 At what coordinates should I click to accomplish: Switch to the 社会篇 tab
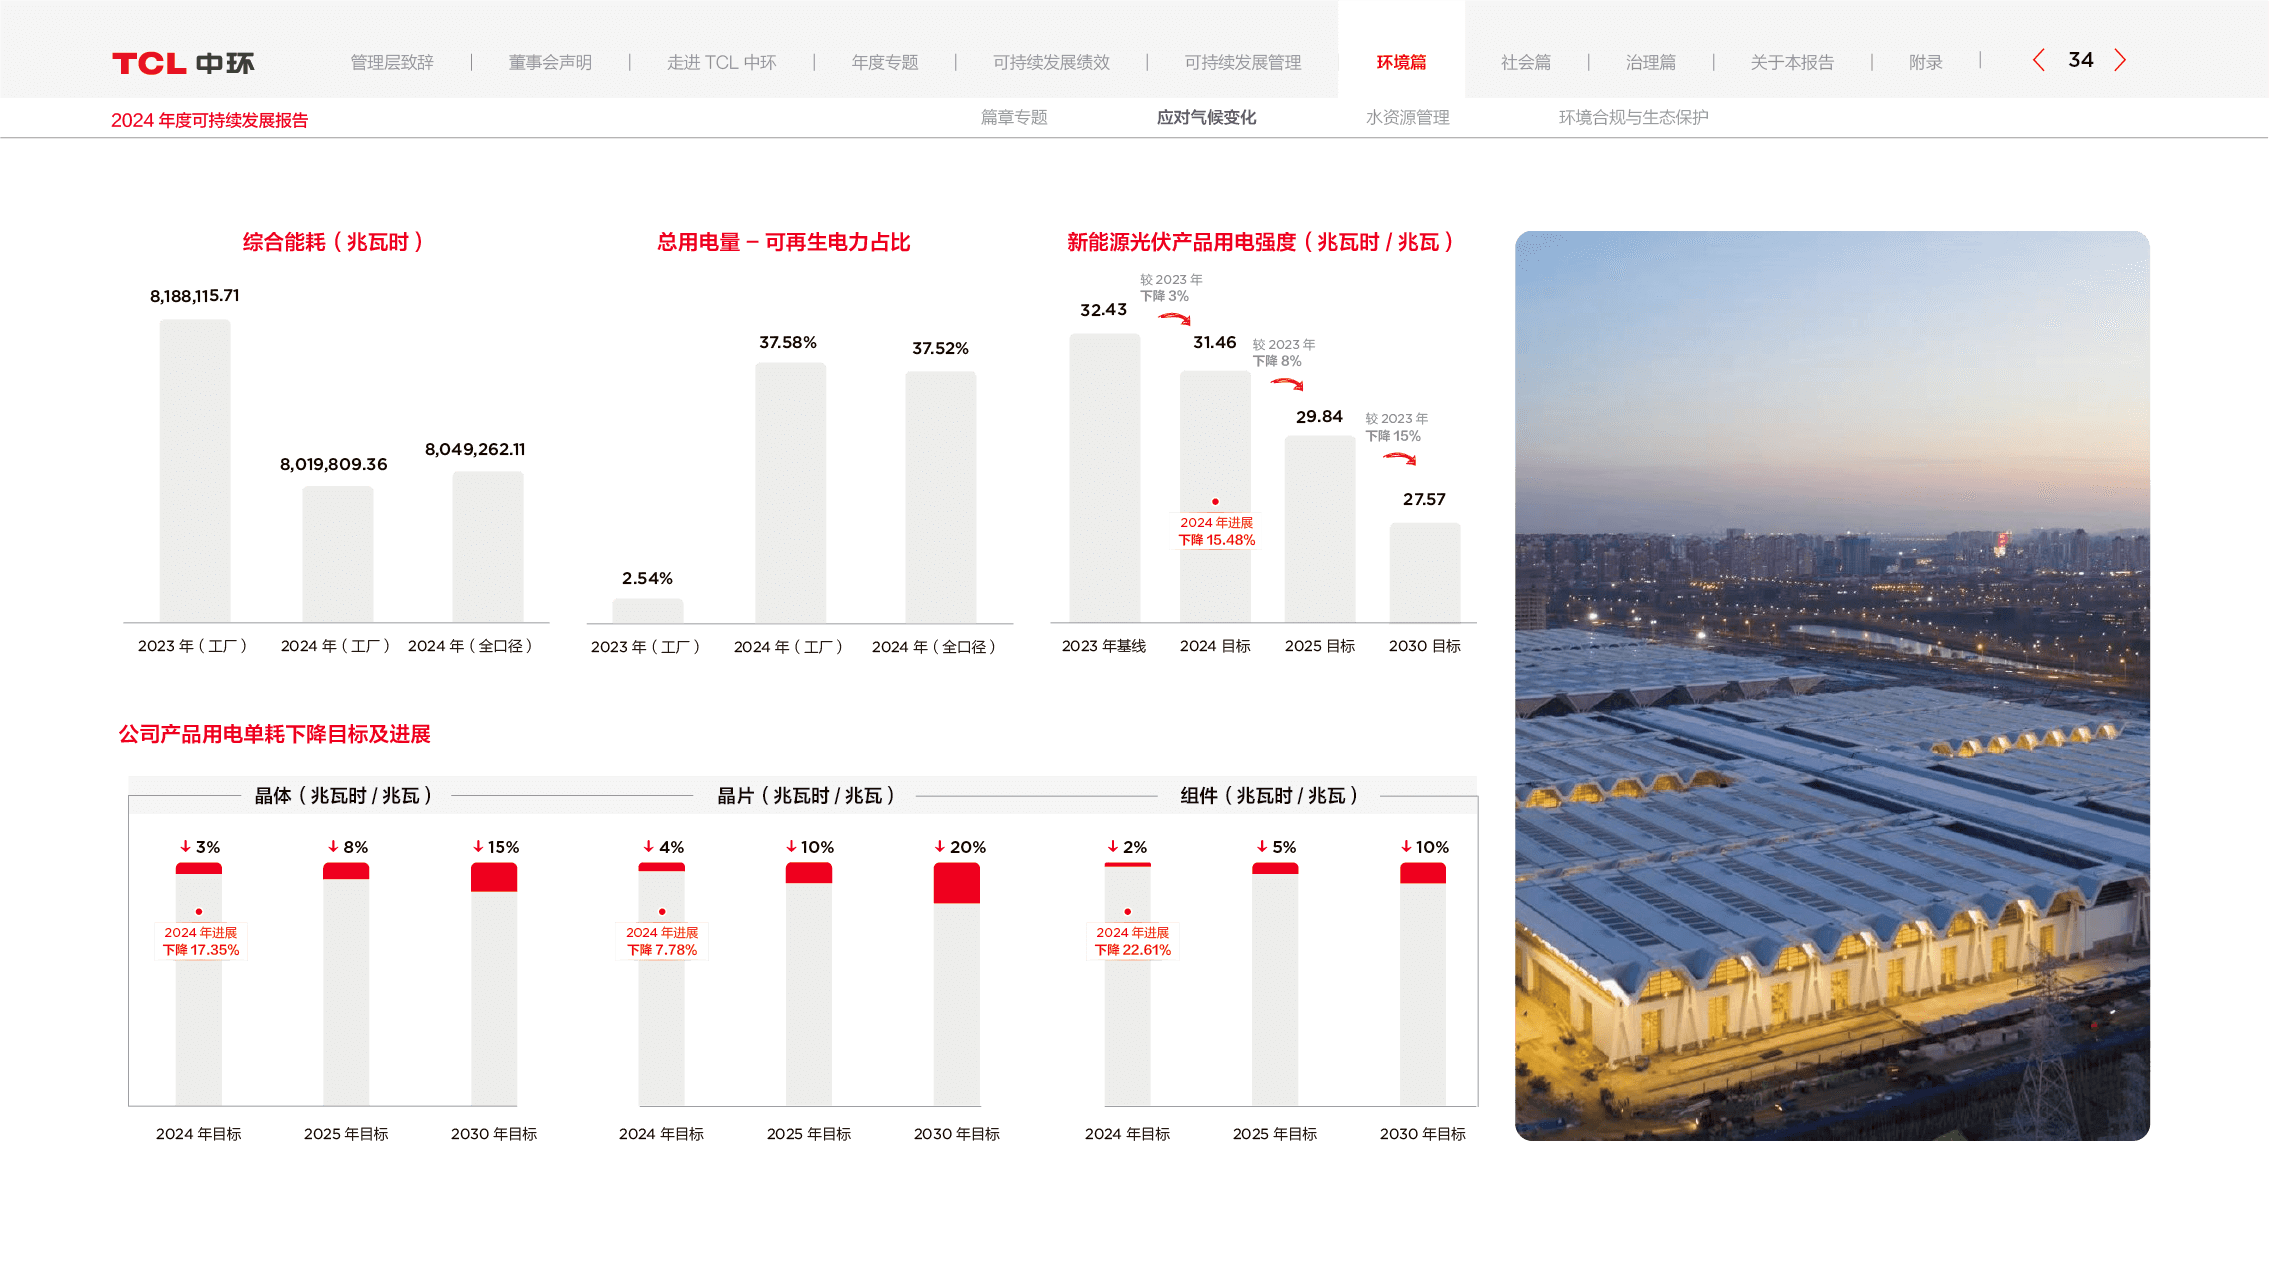click(x=1525, y=63)
